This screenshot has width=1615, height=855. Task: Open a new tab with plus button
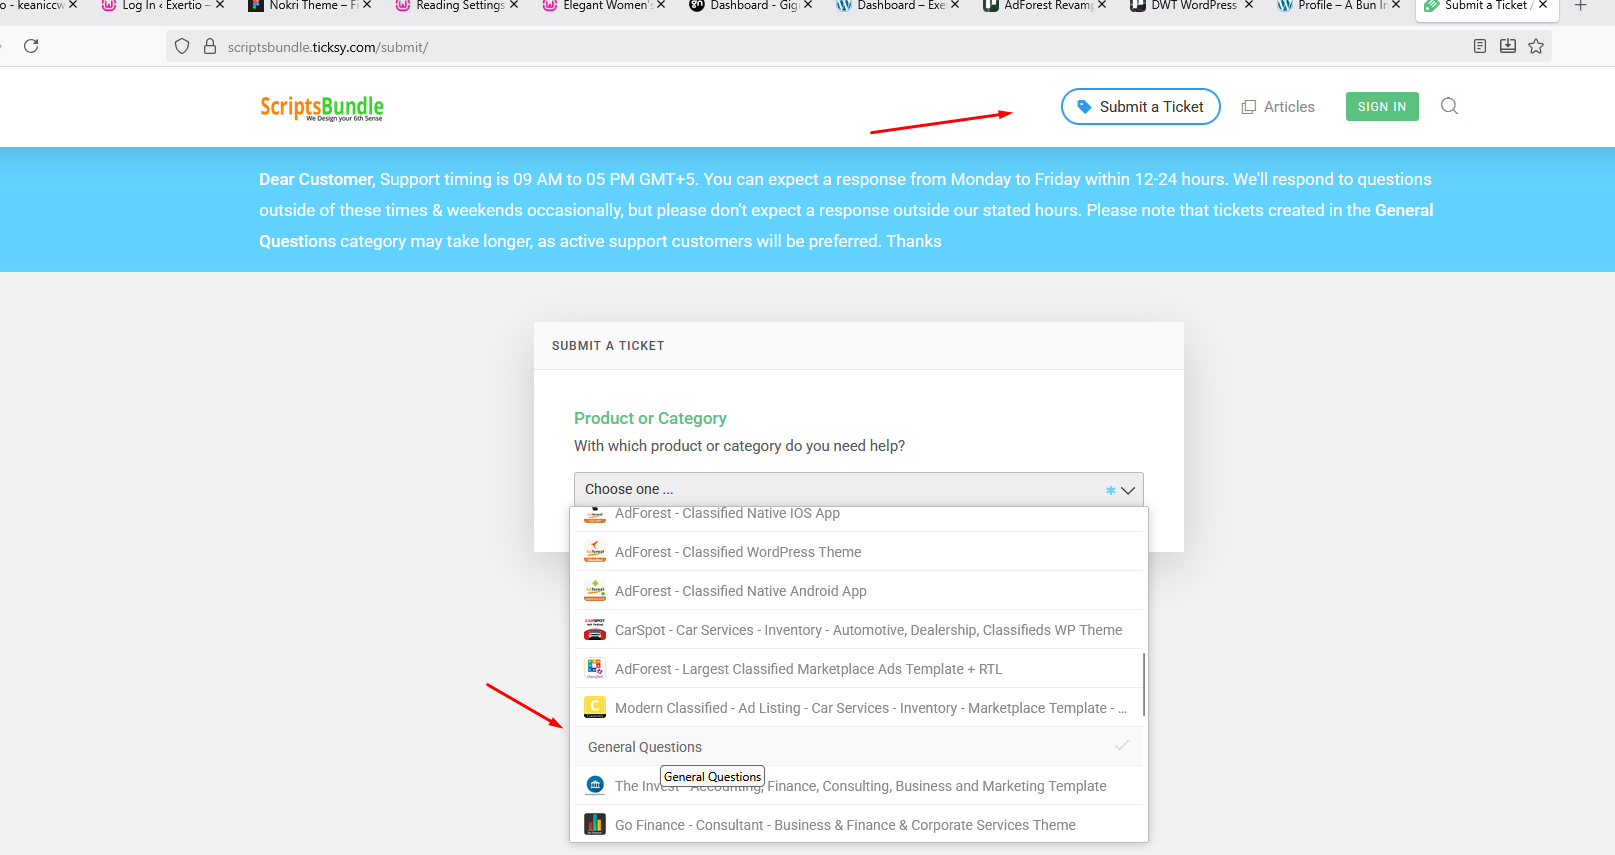[x=1581, y=6]
